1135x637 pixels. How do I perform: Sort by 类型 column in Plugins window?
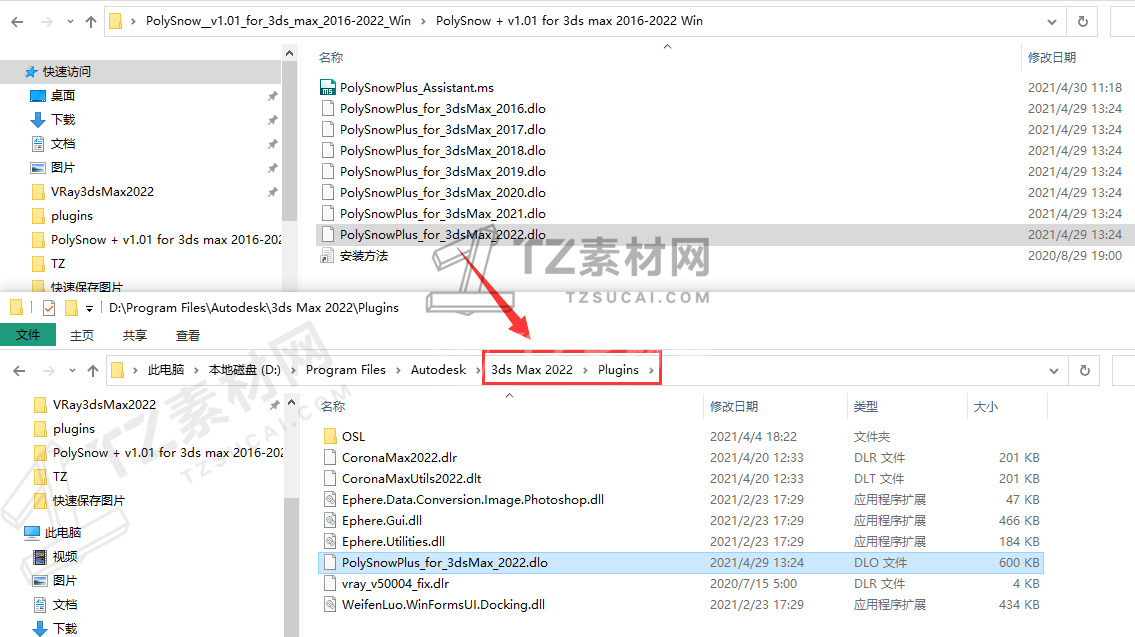[865, 407]
